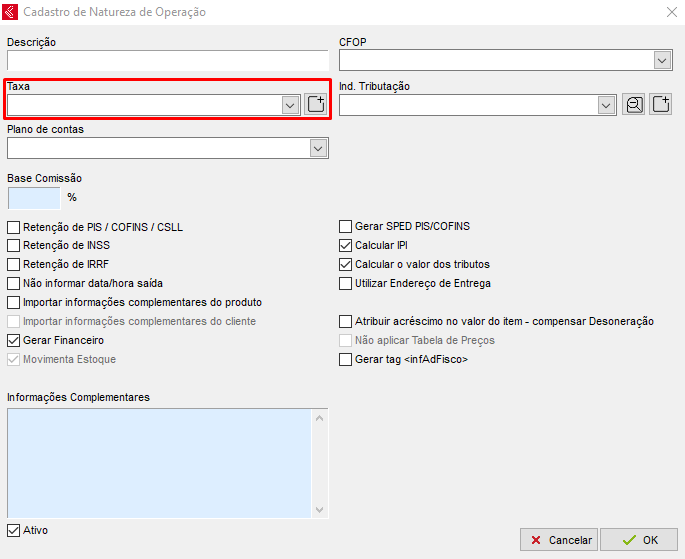Click the red app logo in title bar
The height and width of the screenshot is (559, 685).
point(10,12)
